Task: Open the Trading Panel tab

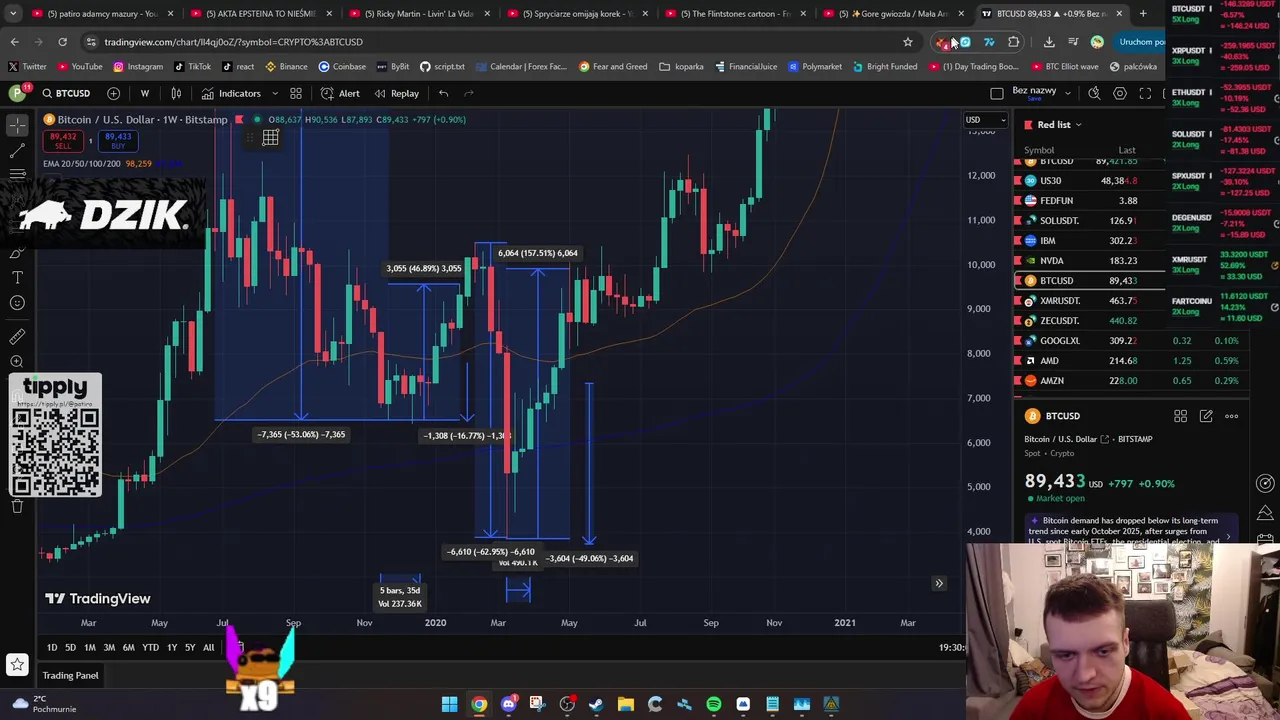Action: coord(70,676)
